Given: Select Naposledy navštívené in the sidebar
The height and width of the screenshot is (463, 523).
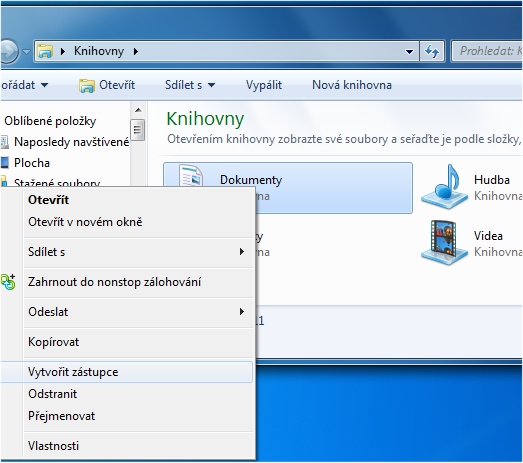Looking at the screenshot, I should 71,142.
